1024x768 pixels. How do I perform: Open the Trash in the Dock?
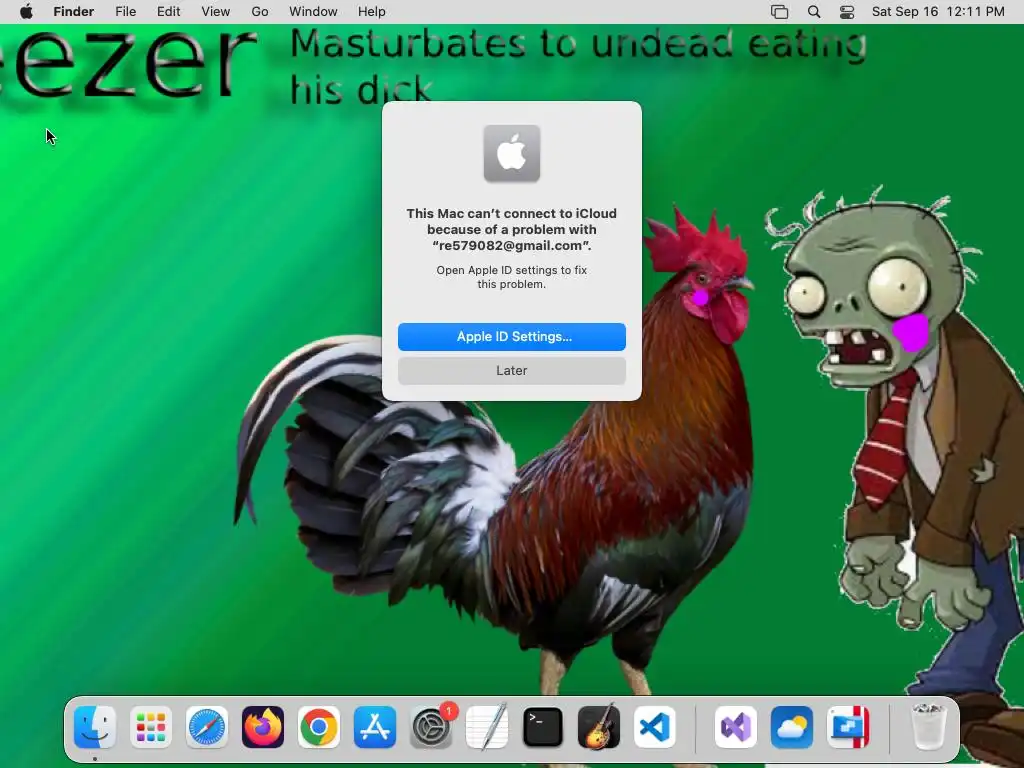click(x=928, y=727)
